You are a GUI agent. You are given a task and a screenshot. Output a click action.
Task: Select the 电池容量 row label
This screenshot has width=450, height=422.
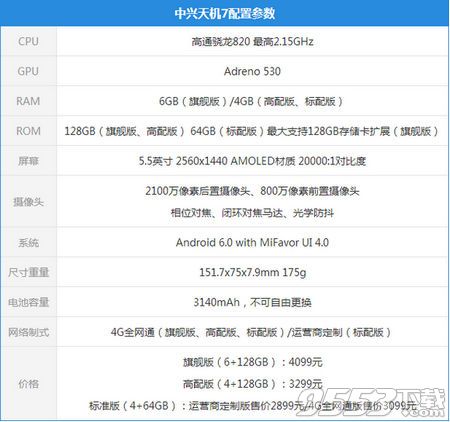28,302
